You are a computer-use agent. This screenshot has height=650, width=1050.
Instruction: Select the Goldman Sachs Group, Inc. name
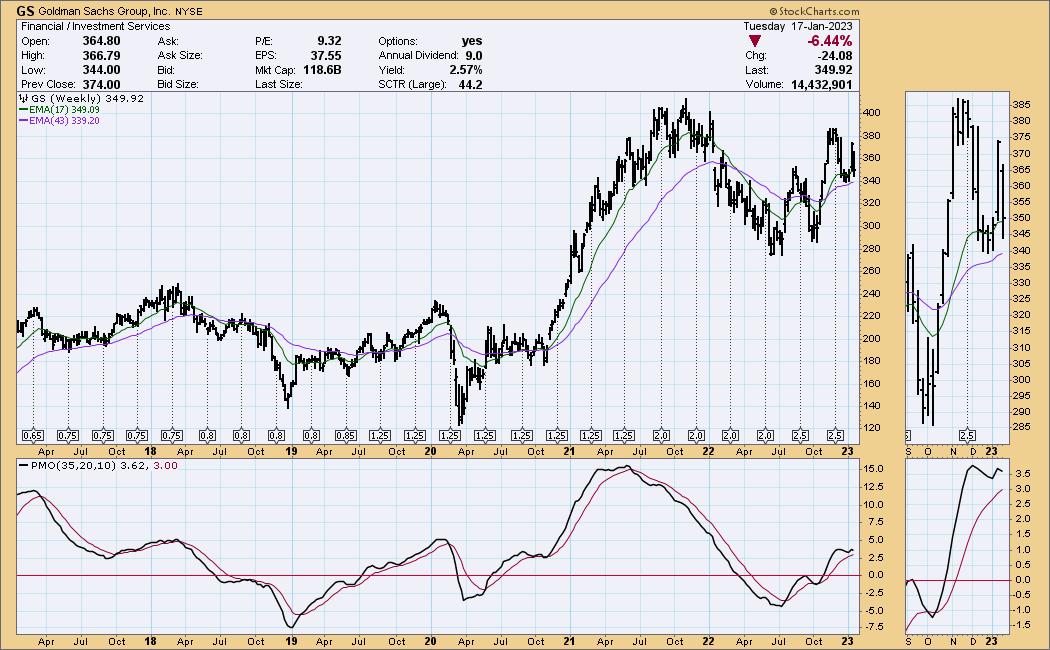click(104, 11)
